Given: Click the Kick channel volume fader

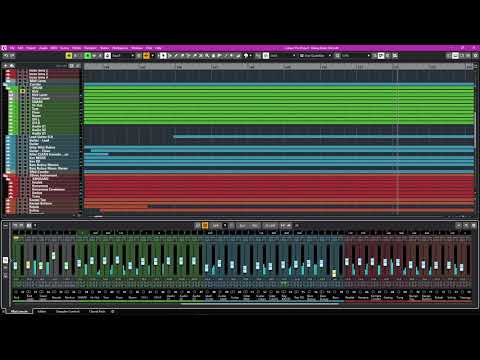Looking at the screenshot, I should coord(15,266).
